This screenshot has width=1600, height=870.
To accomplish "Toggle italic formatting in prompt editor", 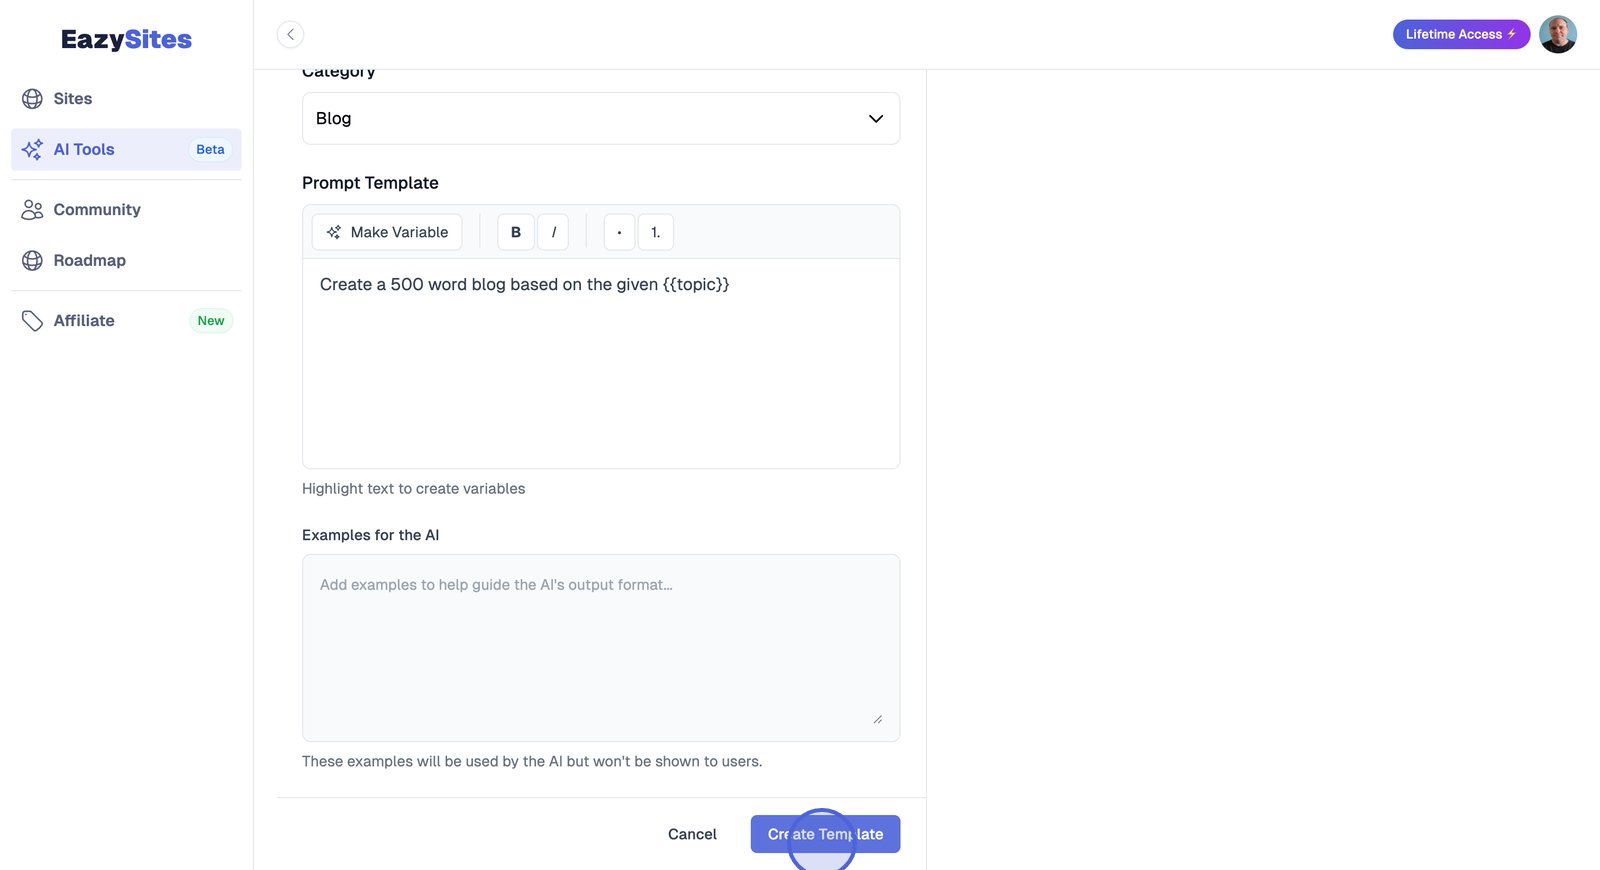I will (x=553, y=232).
